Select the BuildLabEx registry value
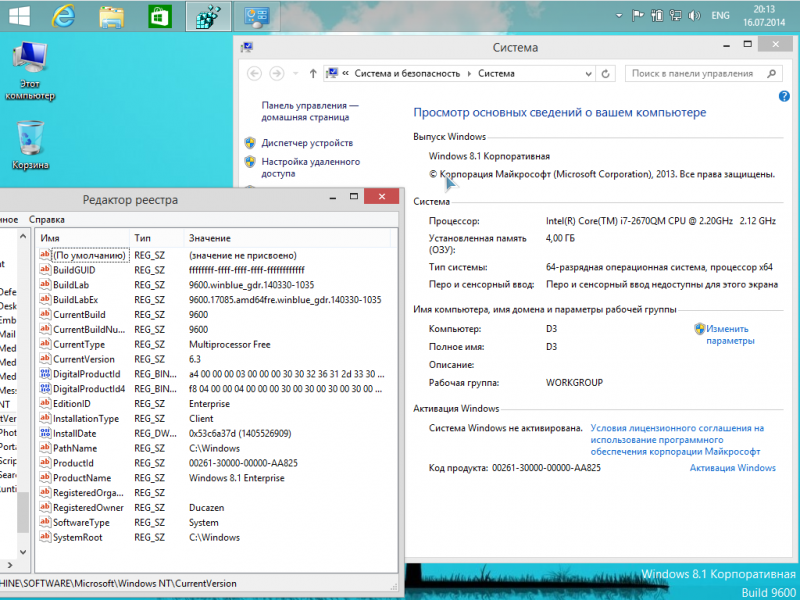Image resolution: width=800 pixels, height=600 pixels. [x=76, y=300]
